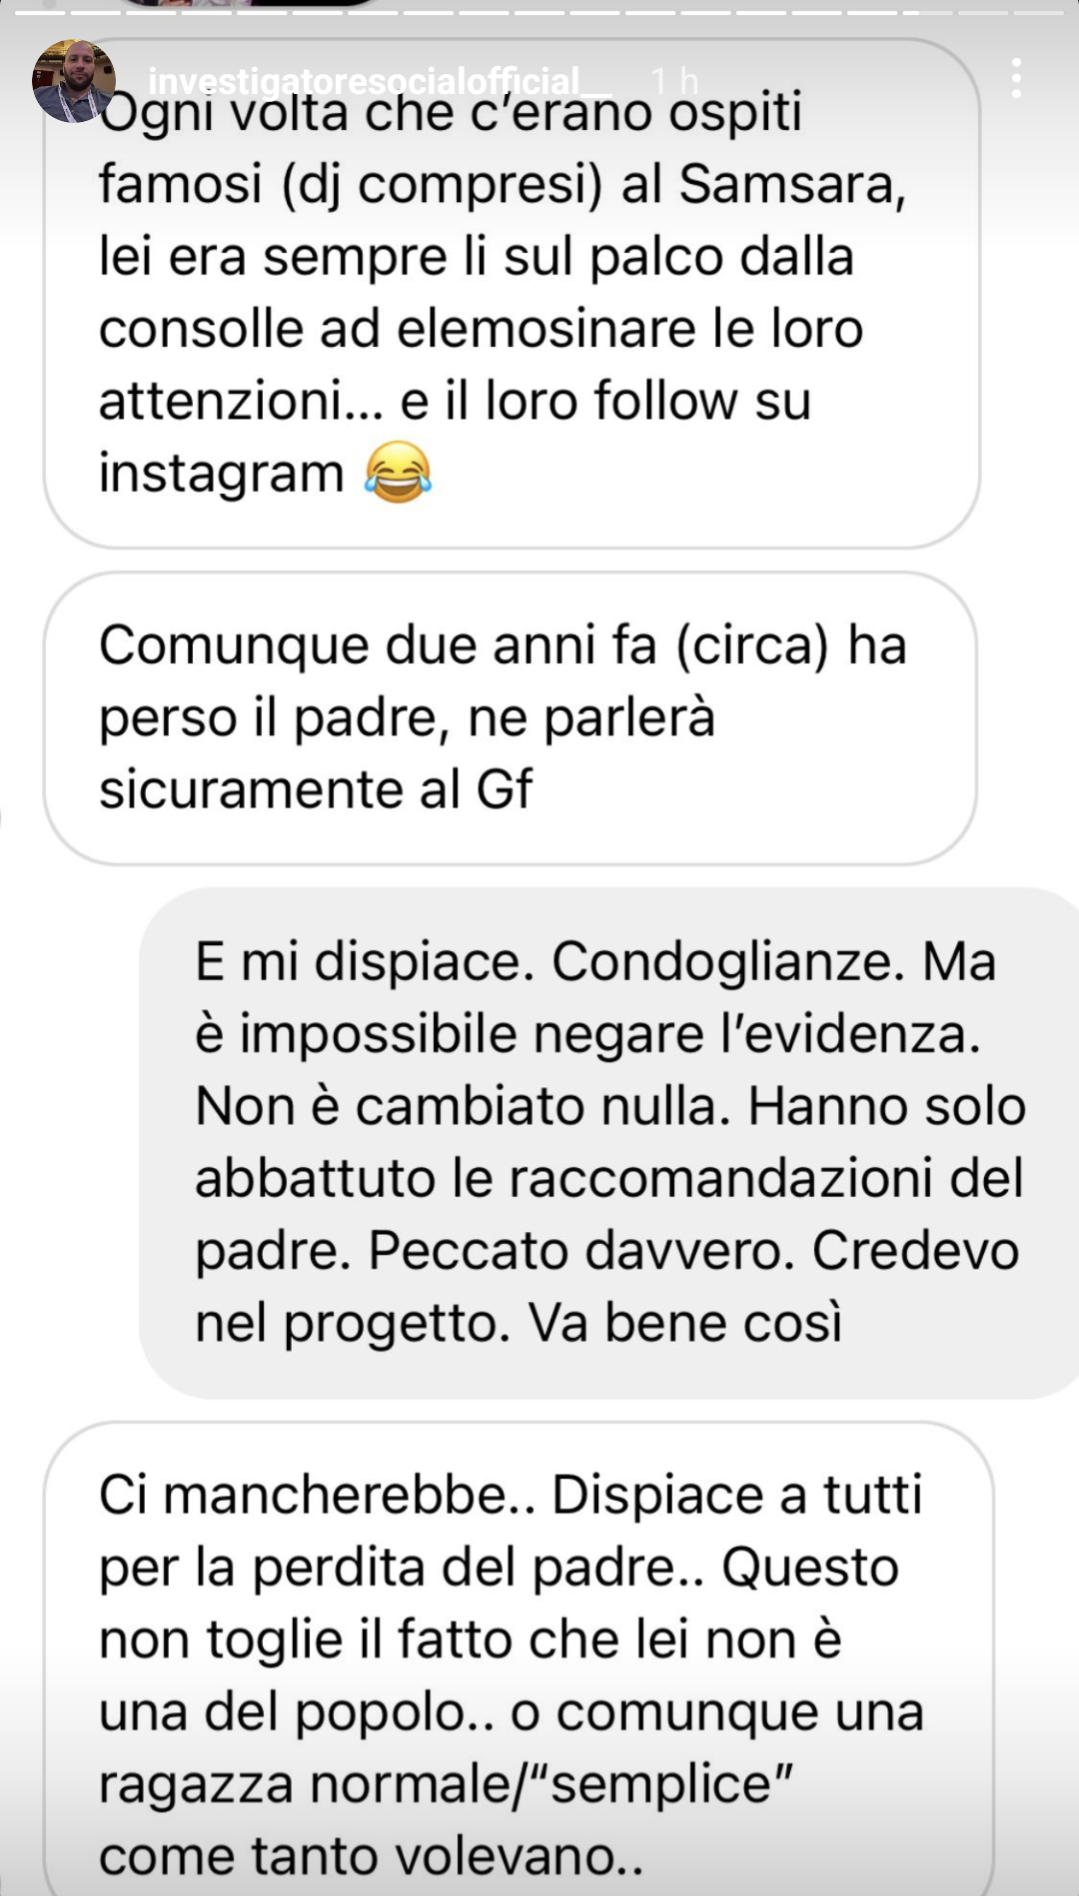Tap 'Va bene così' in the reply bubble
Viewport: 1079px width, 1896px height.
[686, 1322]
